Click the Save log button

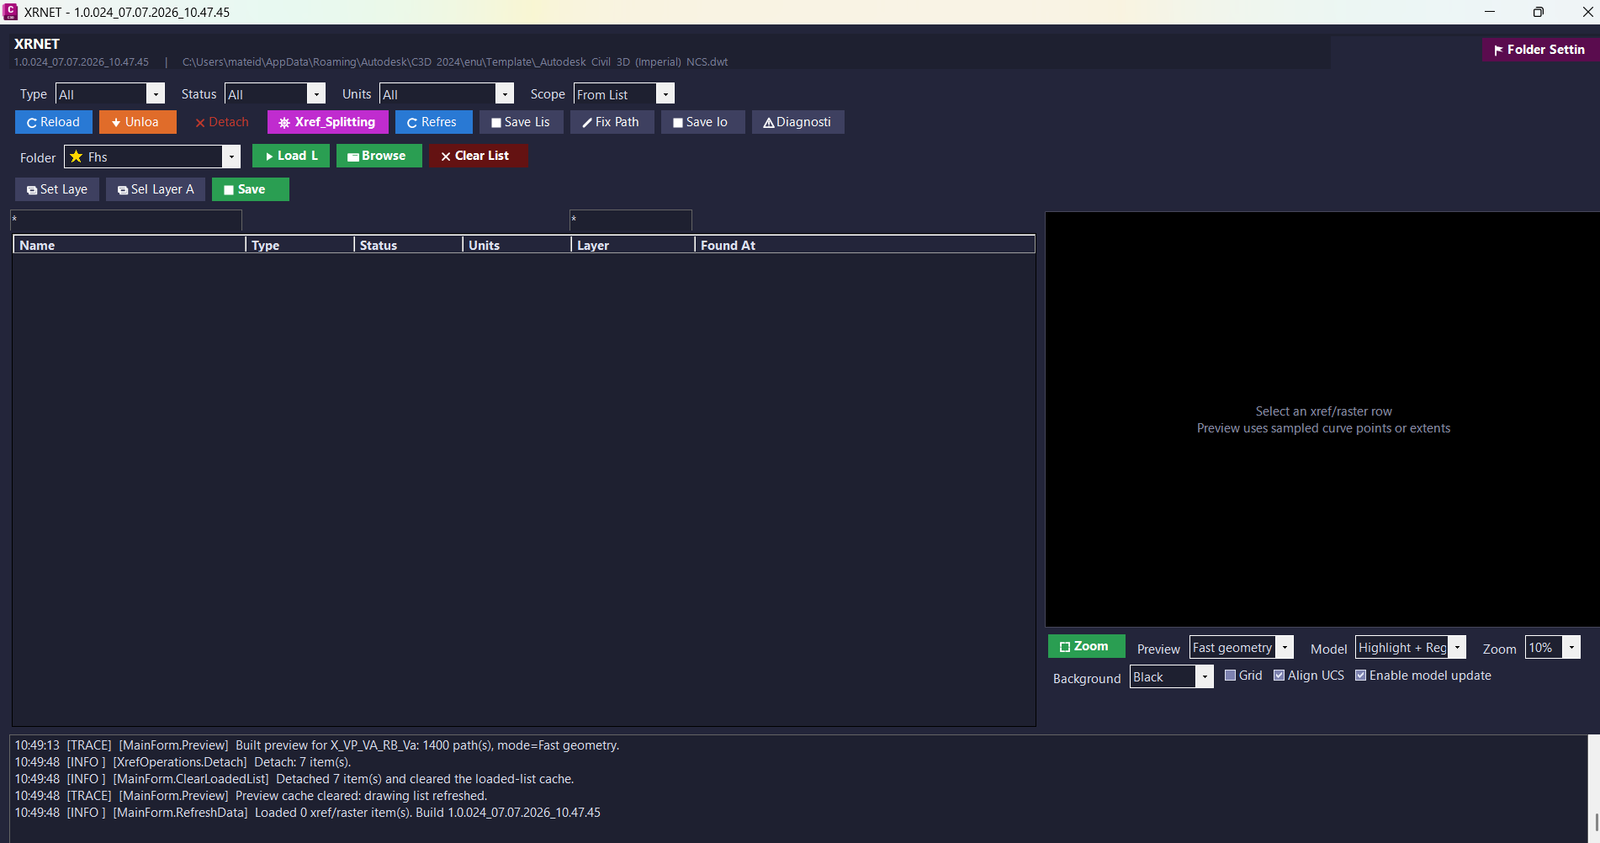702,122
